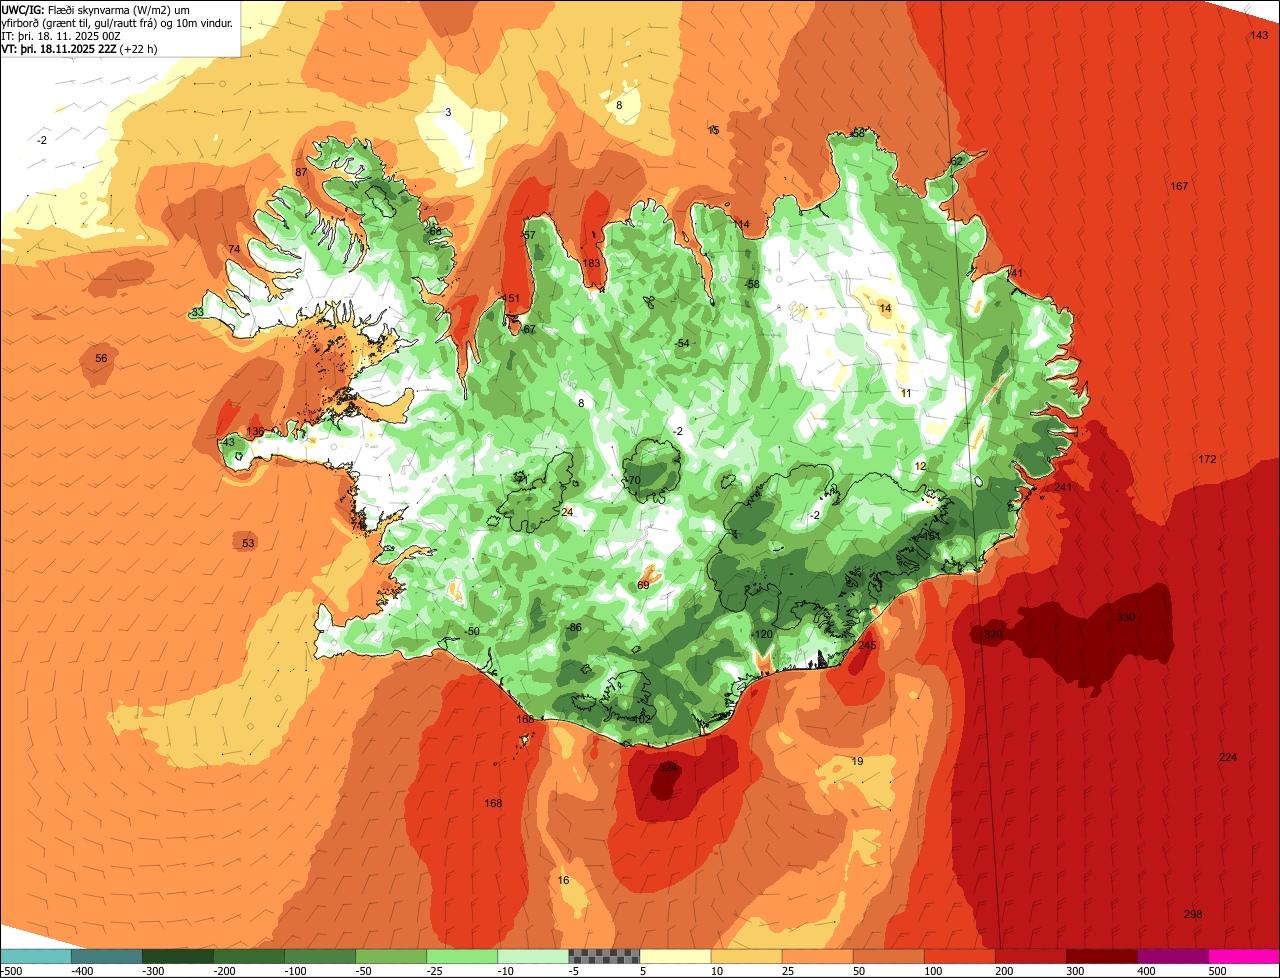Click the initial time 'IT: þri. 18. 11. 2025 00Z'
This screenshot has width=1280, height=978.
(x=61, y=35)
